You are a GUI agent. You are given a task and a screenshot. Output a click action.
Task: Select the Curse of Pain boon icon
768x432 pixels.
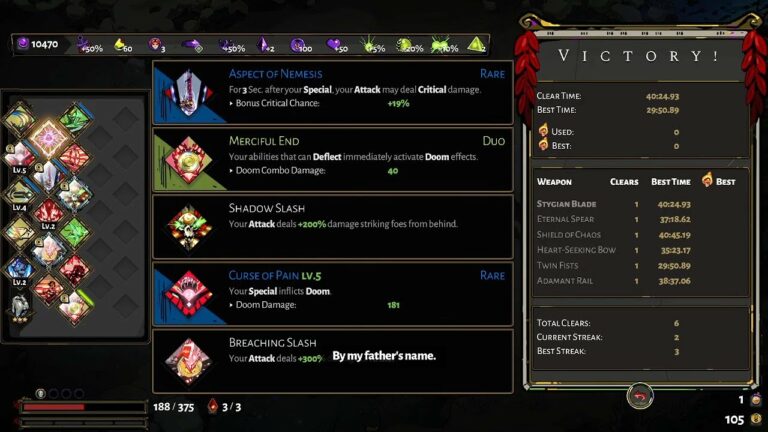point(189,294)
